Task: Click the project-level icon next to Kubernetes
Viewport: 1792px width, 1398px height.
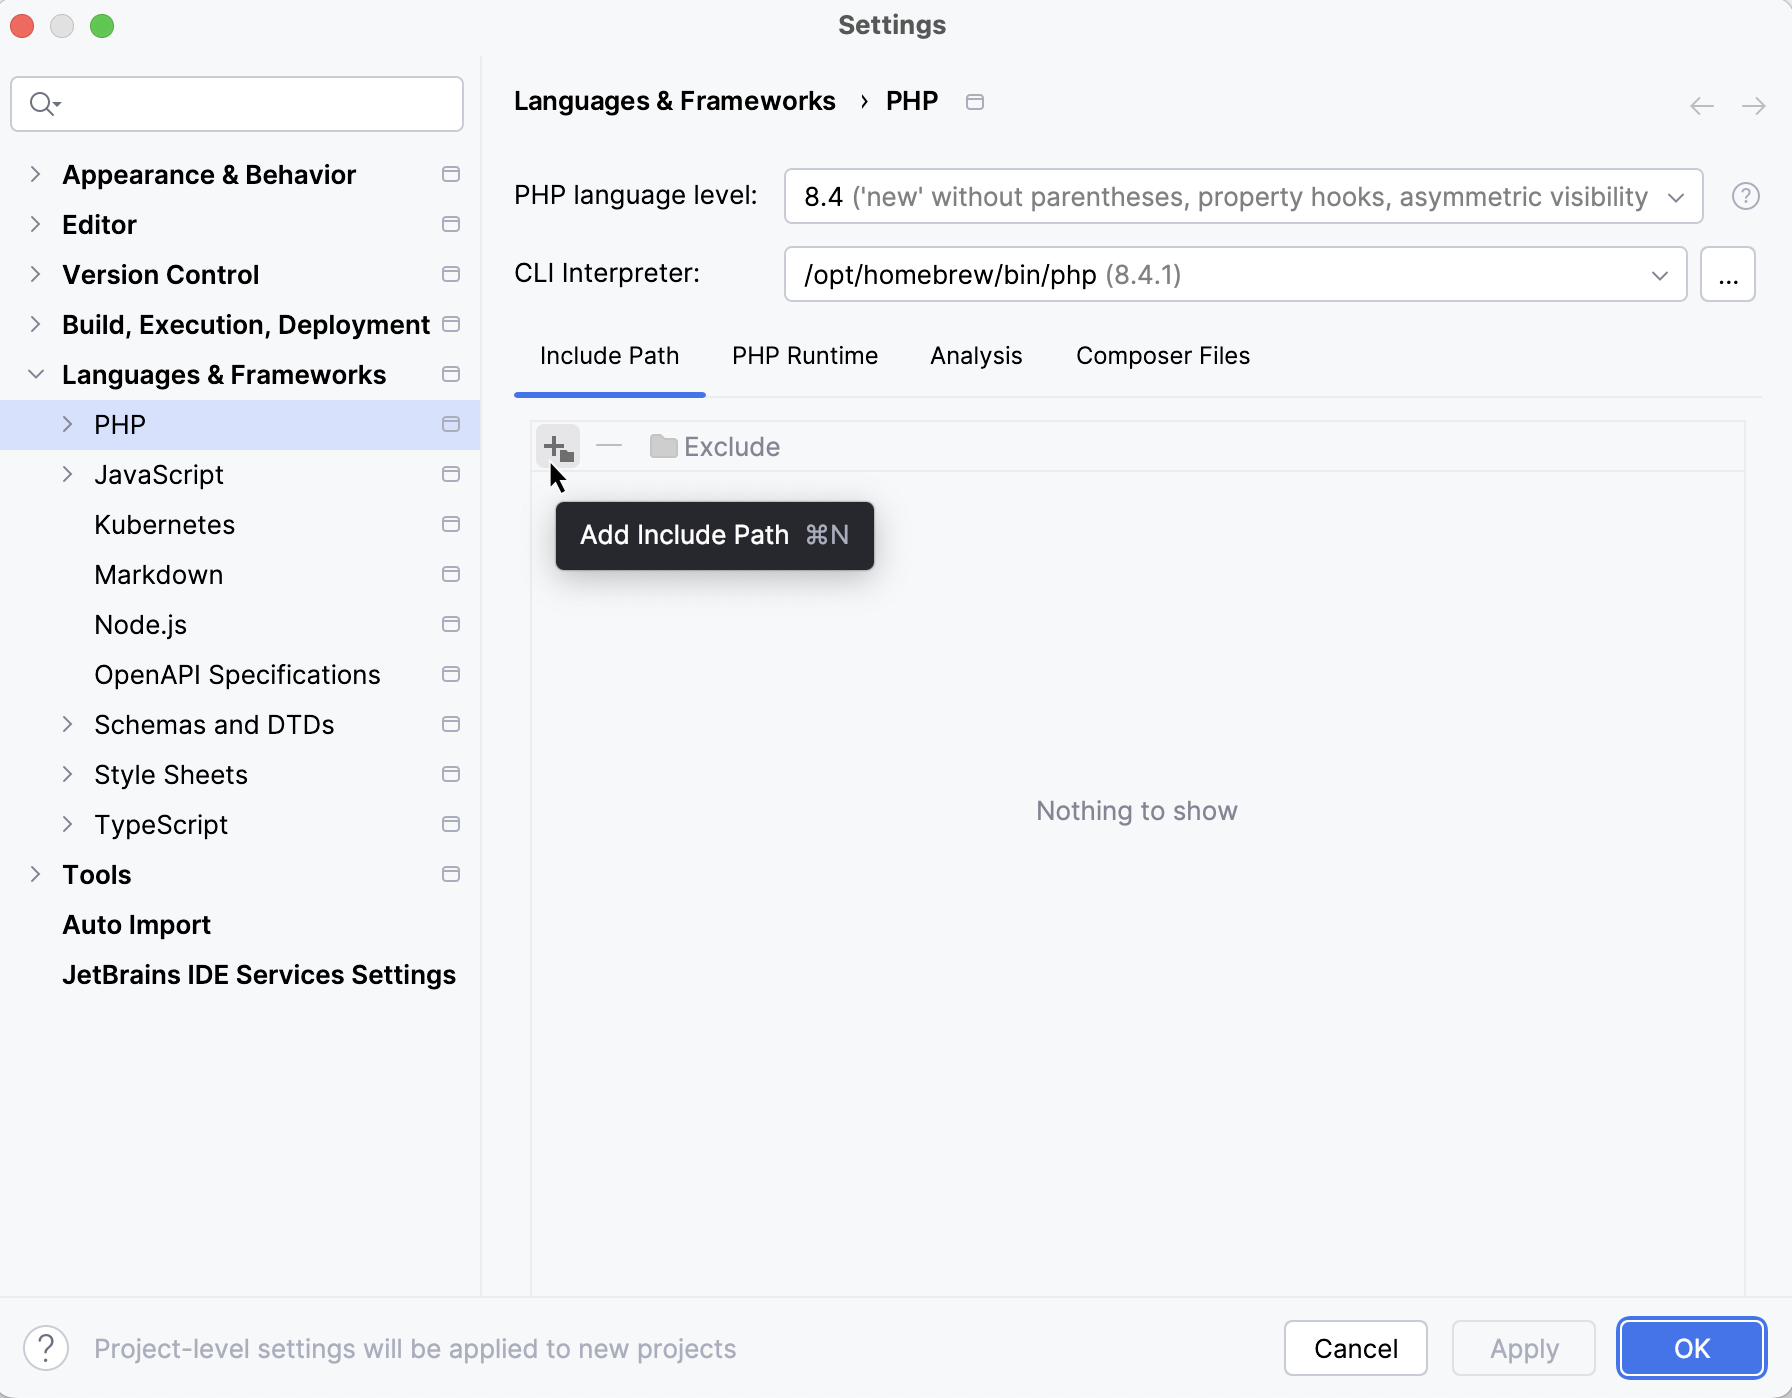Action: click(x=451, y=525)
